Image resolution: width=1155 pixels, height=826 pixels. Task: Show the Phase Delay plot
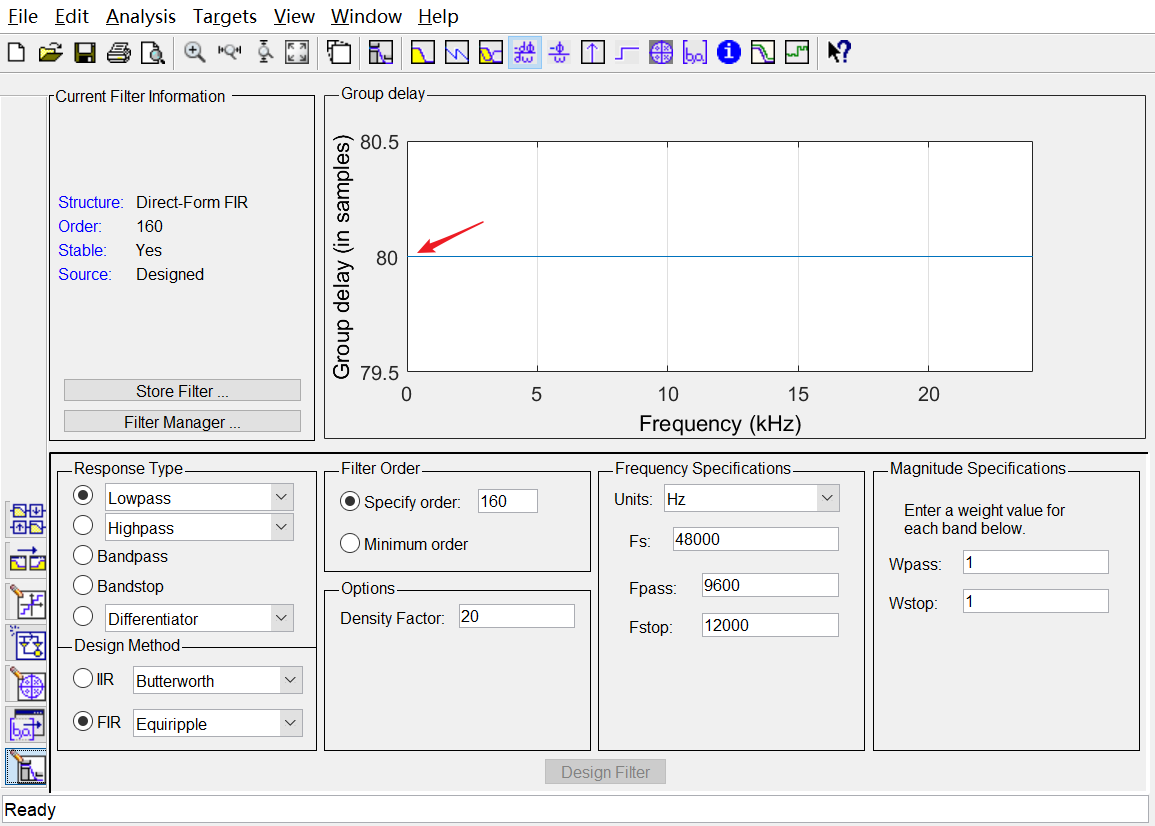[x=559, y=52]
